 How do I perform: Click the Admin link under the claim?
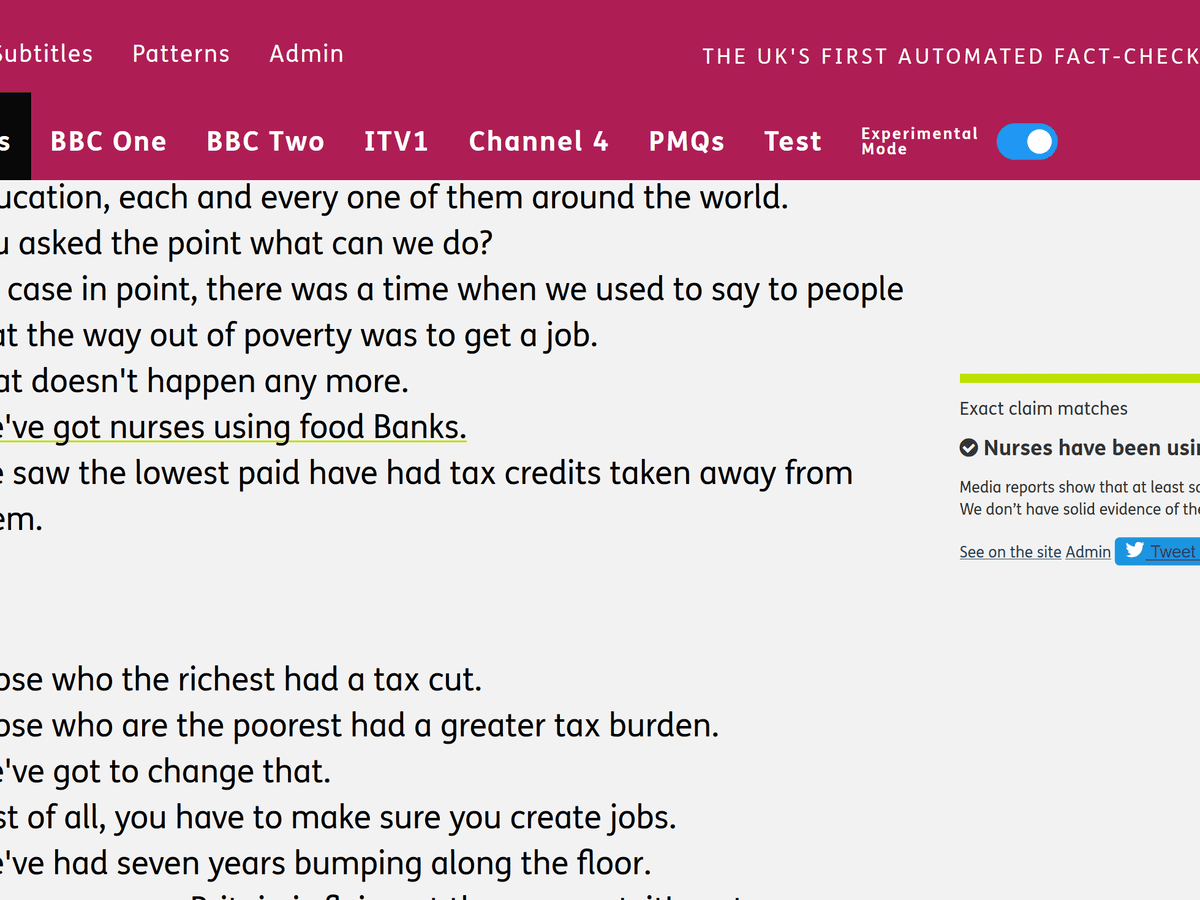1088,552
